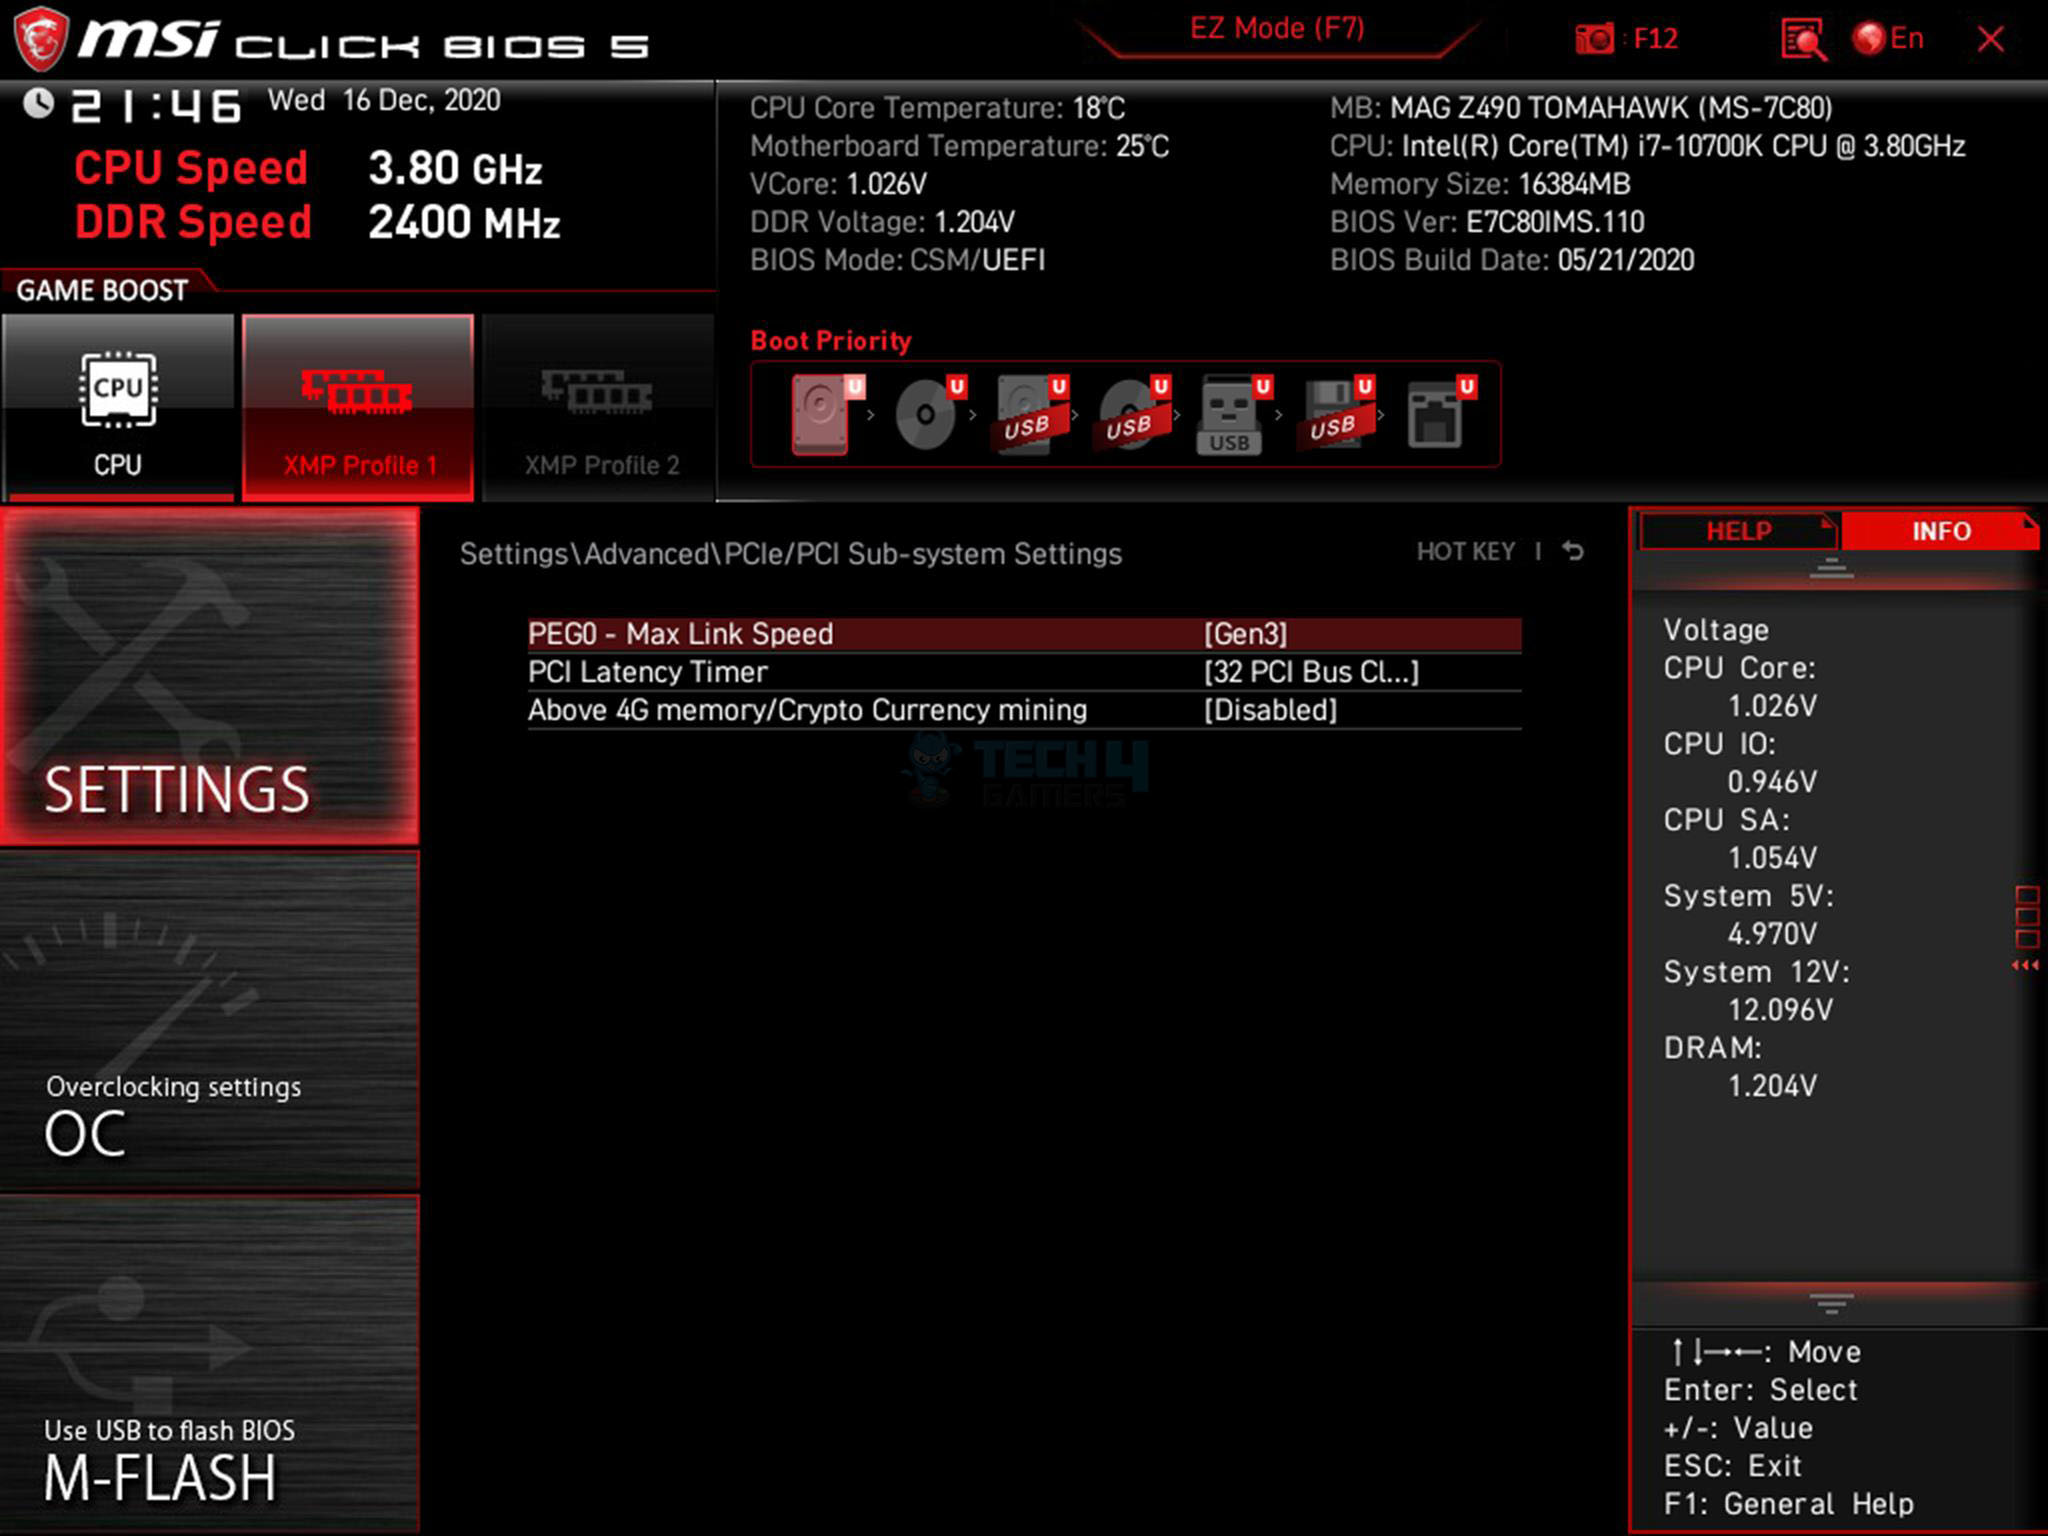This screenshot has width=2048, height=1536.
Task: Select the USB floppy boot device icon
Action: 1336,414
